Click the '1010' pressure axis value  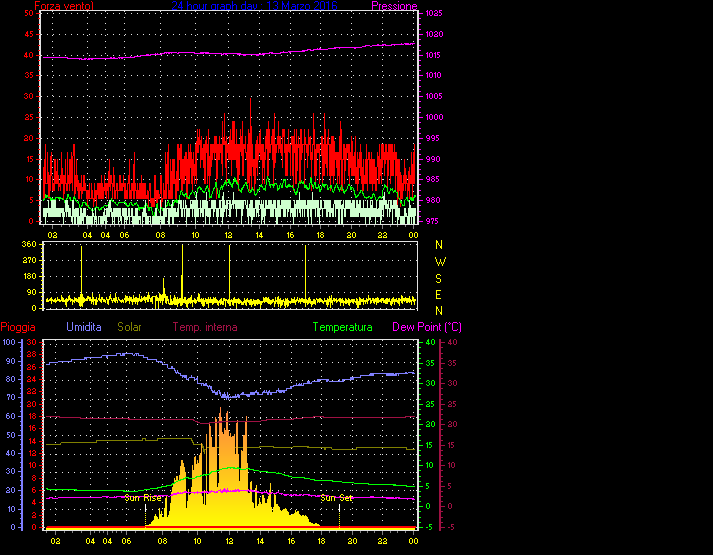point(434,75)
